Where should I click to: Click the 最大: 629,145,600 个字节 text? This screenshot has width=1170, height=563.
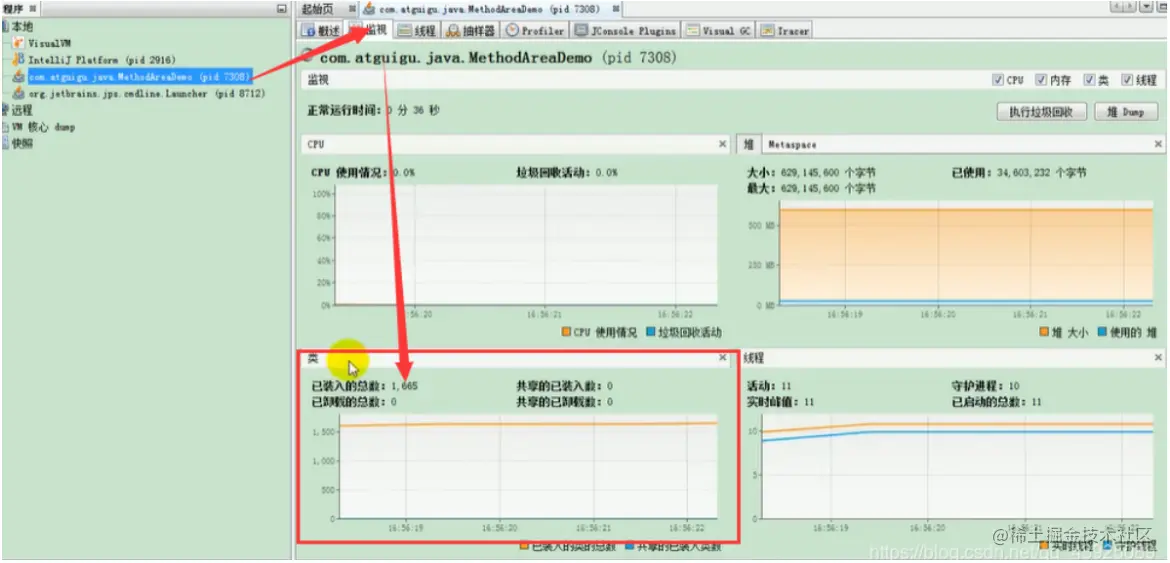[811, 188]
